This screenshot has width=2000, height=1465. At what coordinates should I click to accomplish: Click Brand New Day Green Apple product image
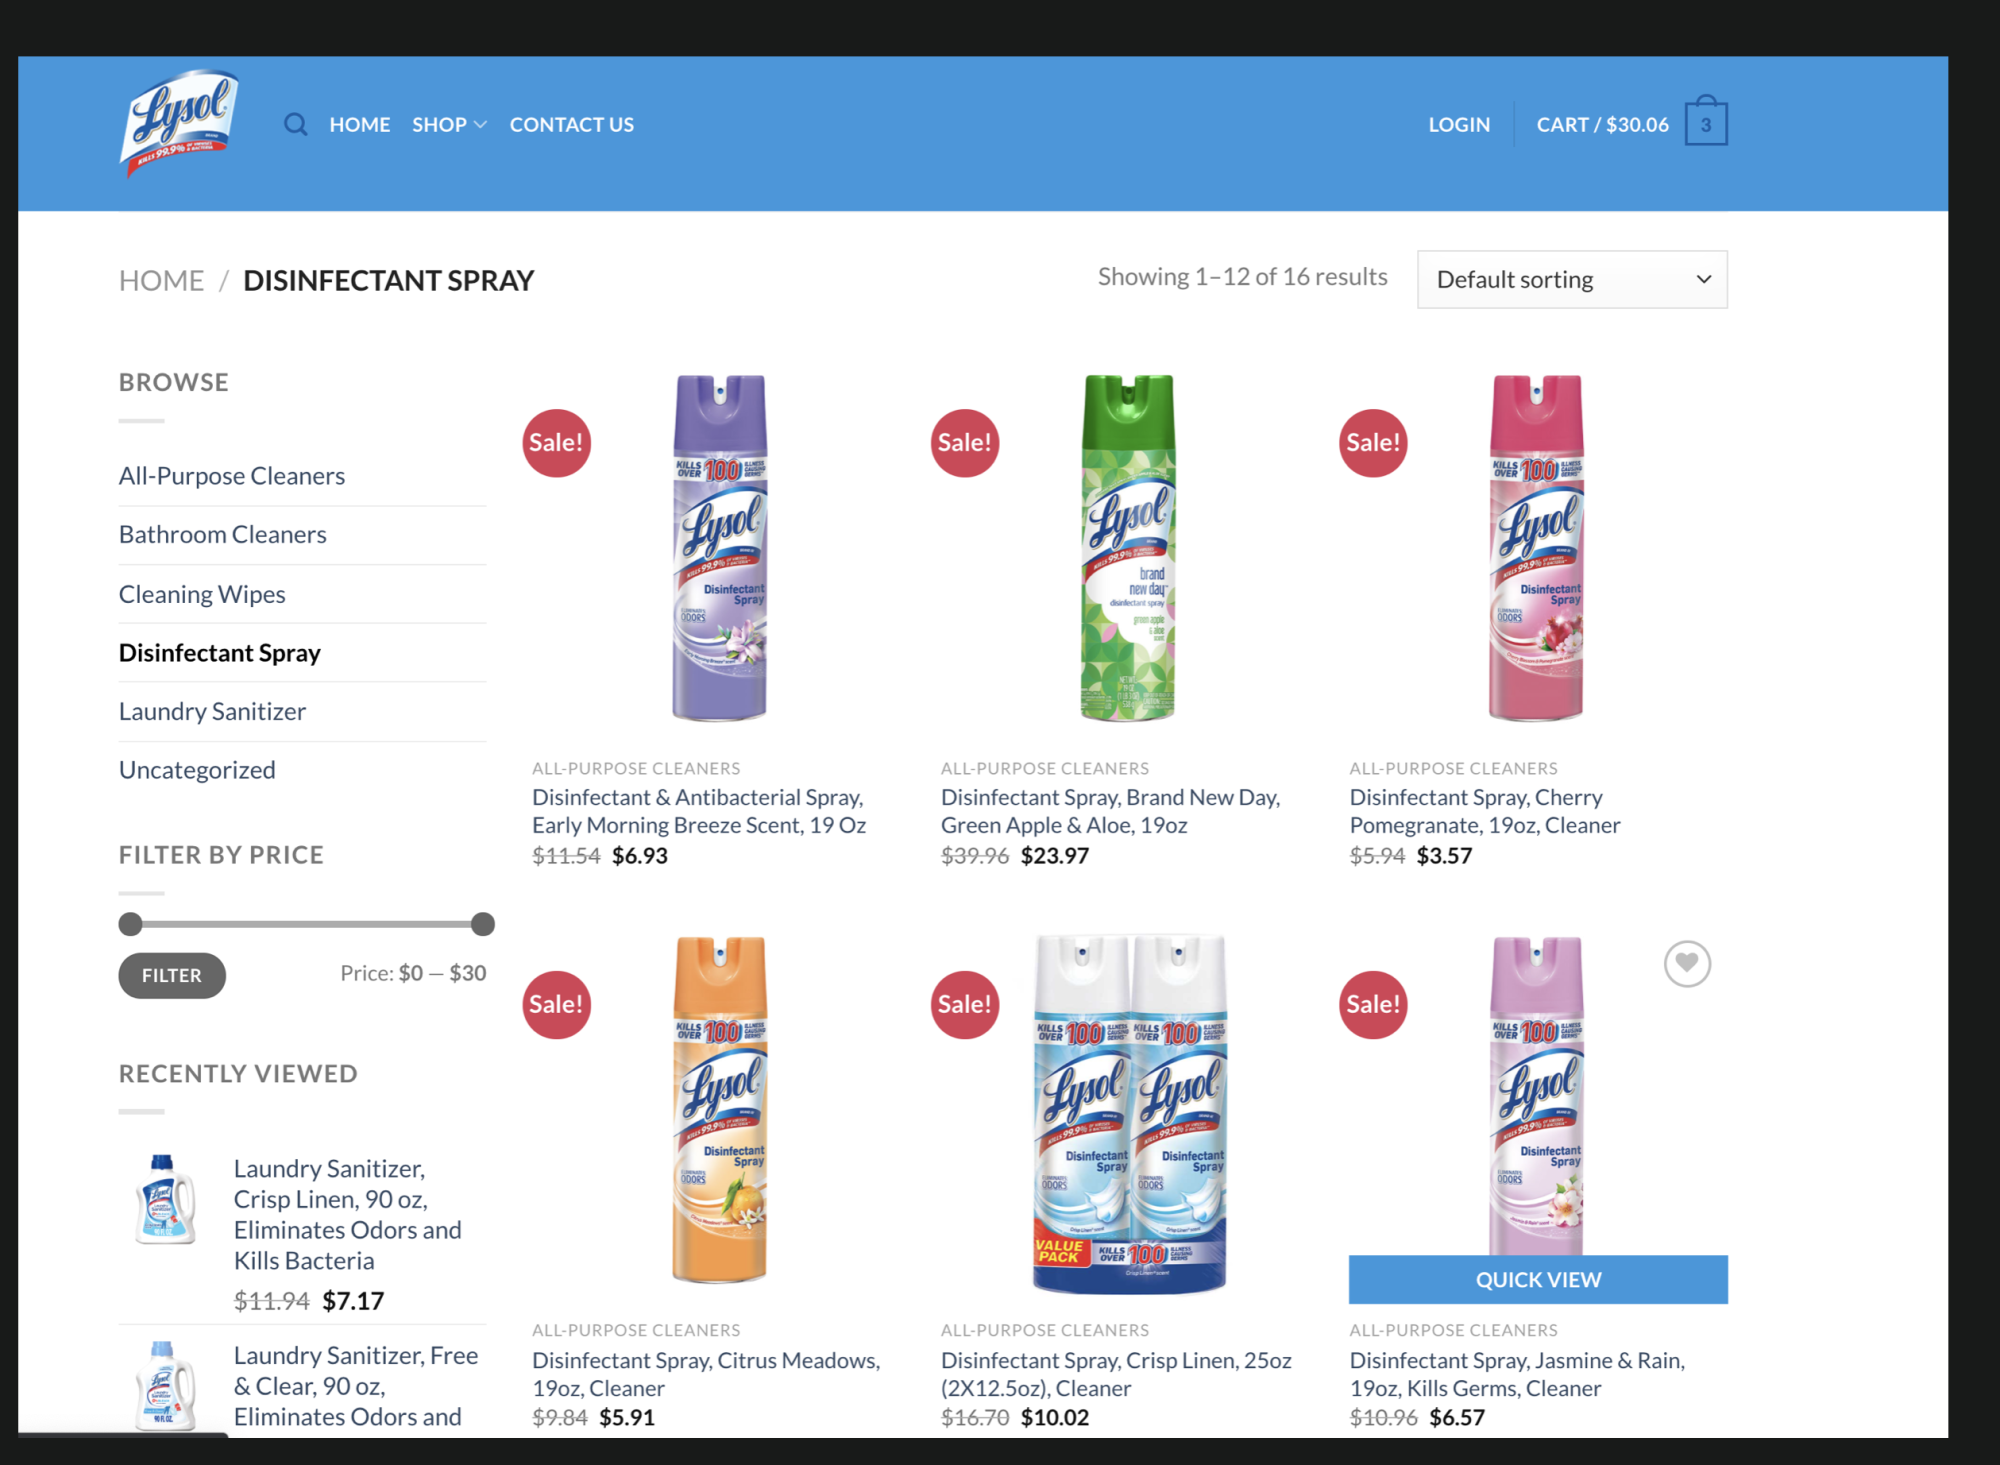pos(1129,548)
